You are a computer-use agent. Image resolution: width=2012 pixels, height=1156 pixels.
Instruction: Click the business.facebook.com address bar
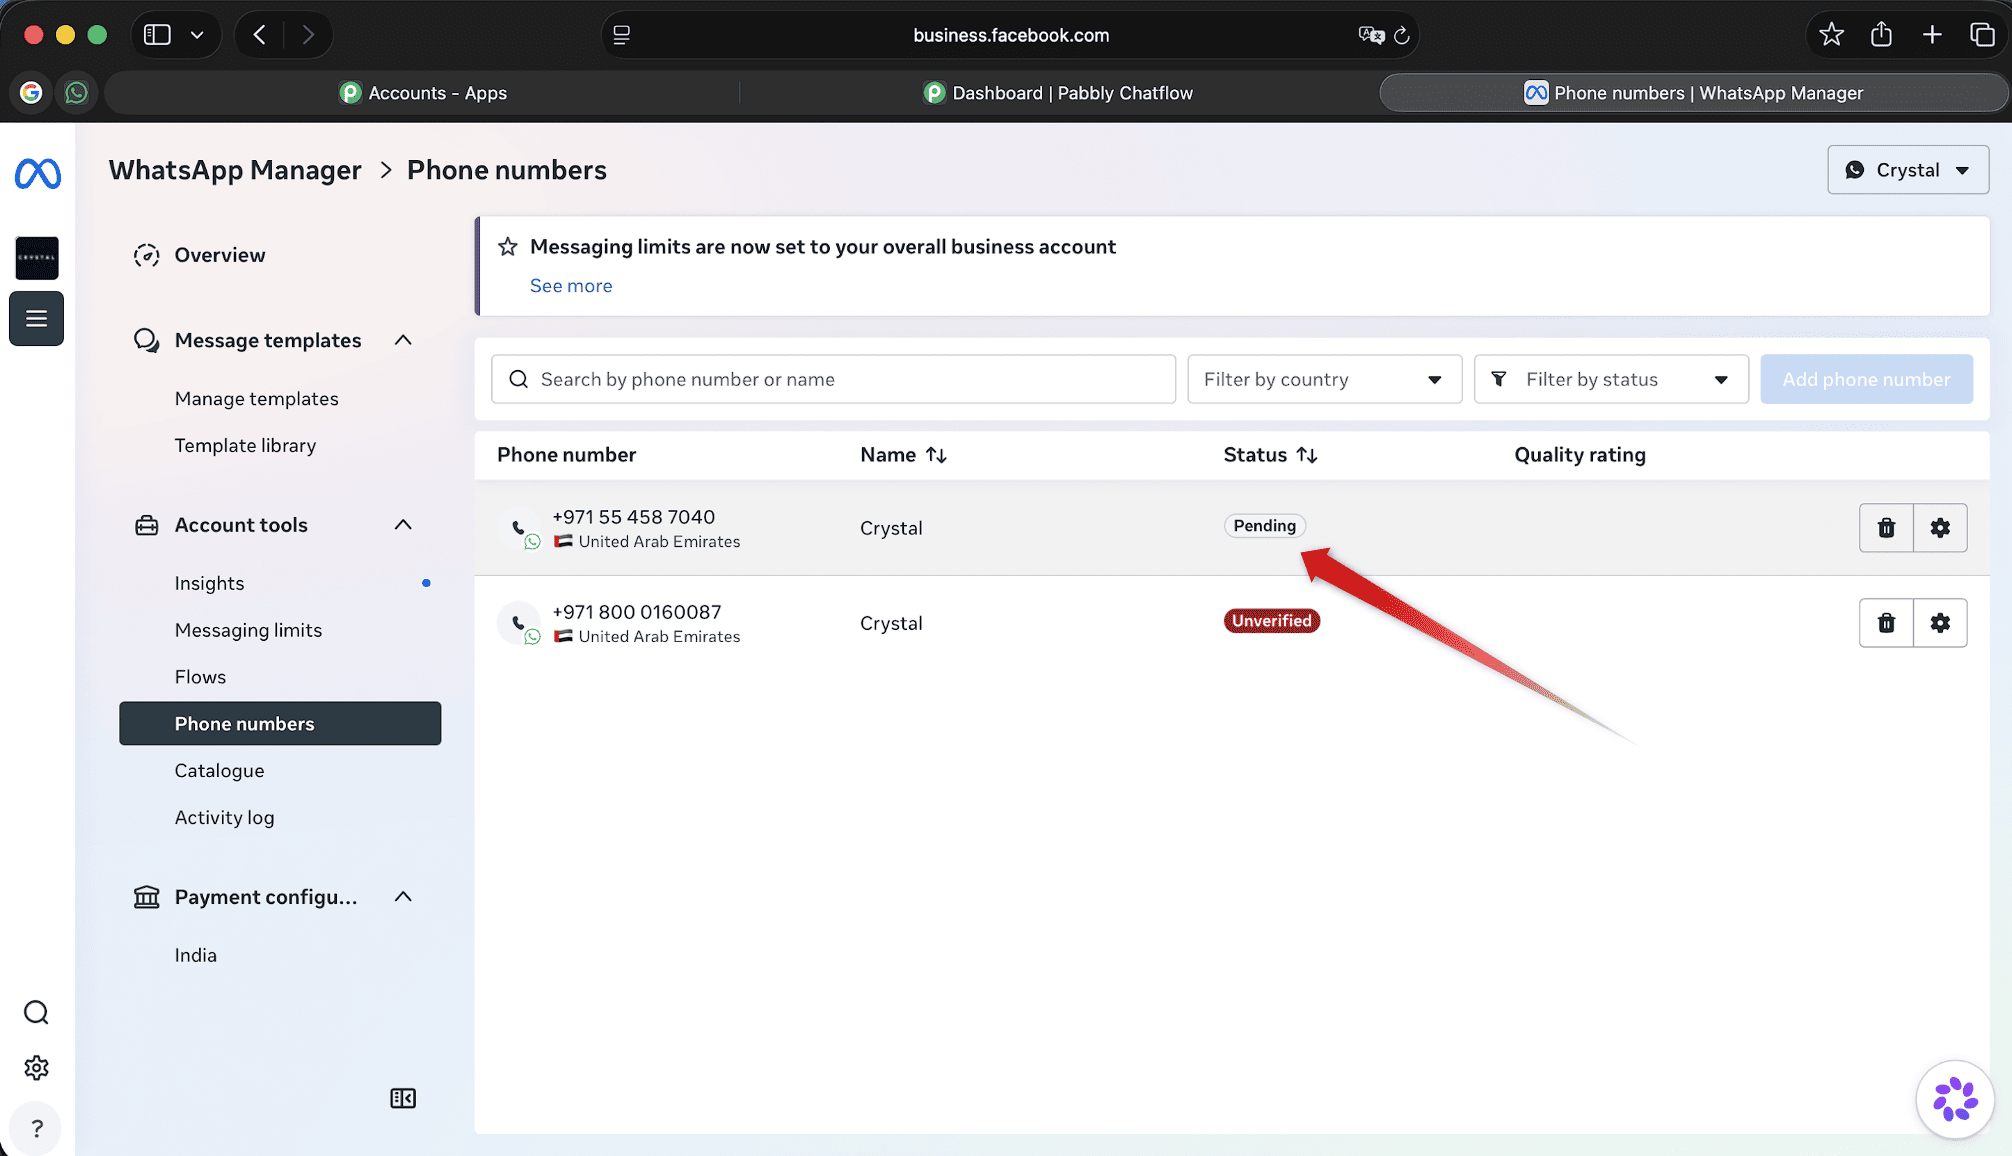[x=1010, y=35]
